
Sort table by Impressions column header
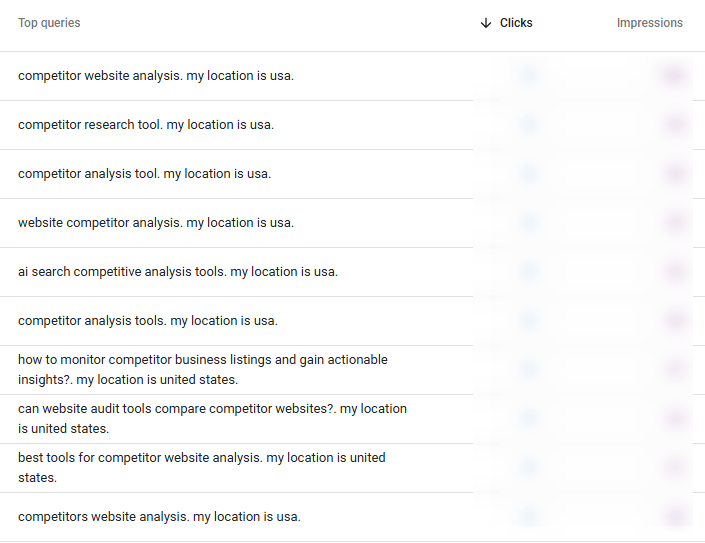tap(649, 23)
